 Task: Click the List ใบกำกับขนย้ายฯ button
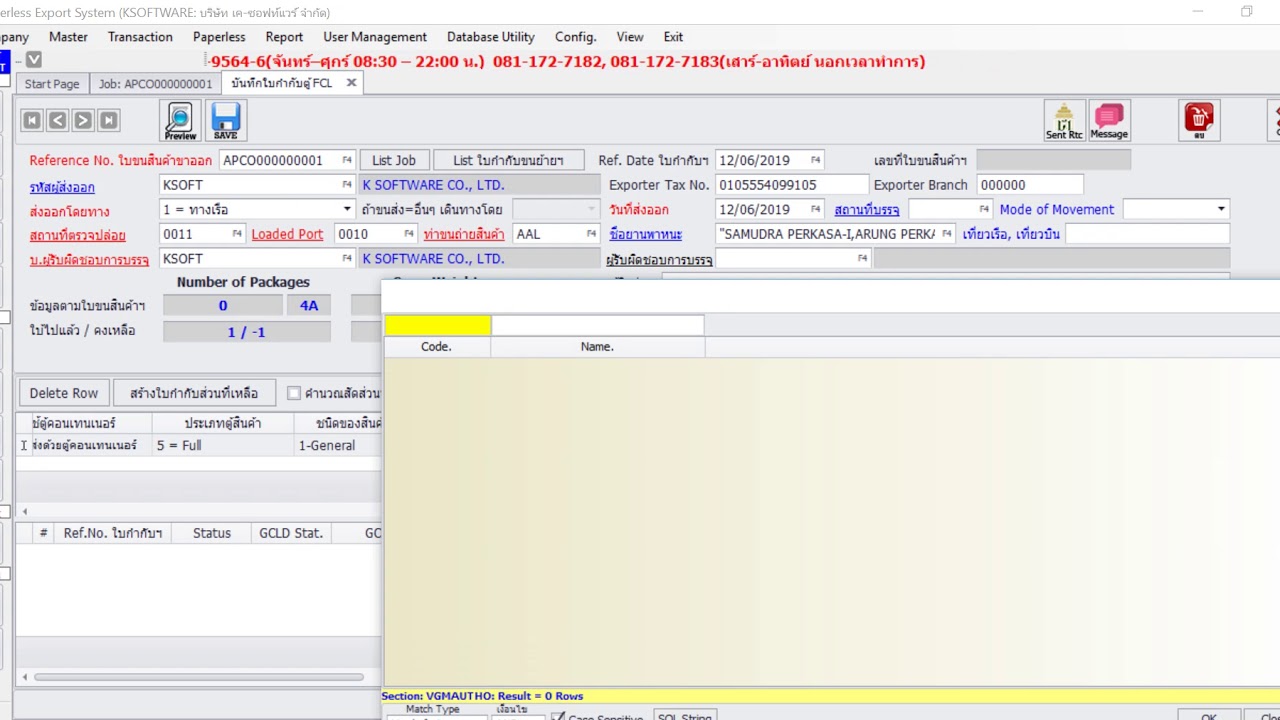tap(508, 160)
